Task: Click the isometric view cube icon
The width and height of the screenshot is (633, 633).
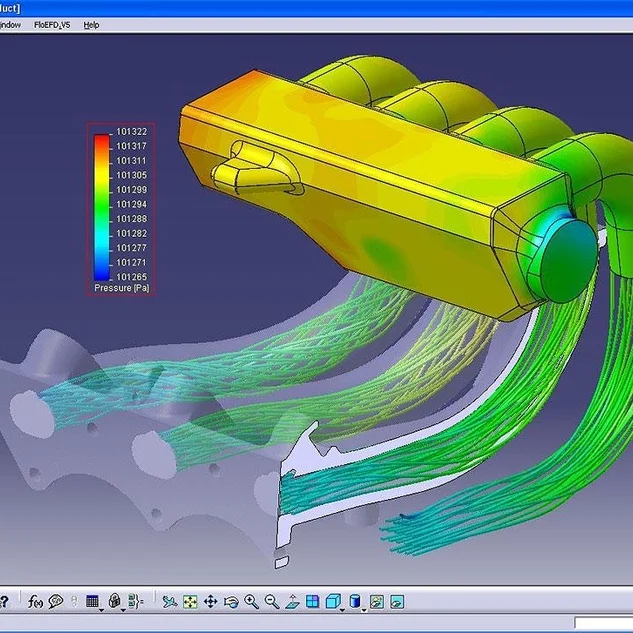Action: point(333,602)
